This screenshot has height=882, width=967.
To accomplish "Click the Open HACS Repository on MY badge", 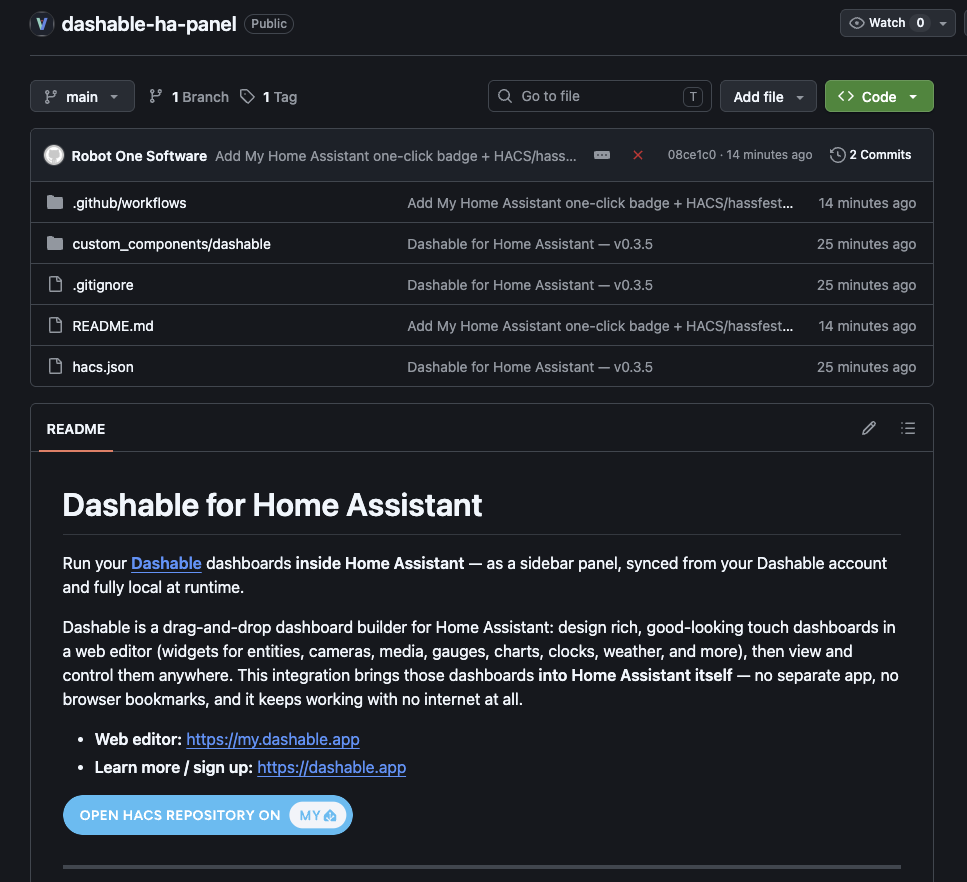I will click(x=208, y=815).
